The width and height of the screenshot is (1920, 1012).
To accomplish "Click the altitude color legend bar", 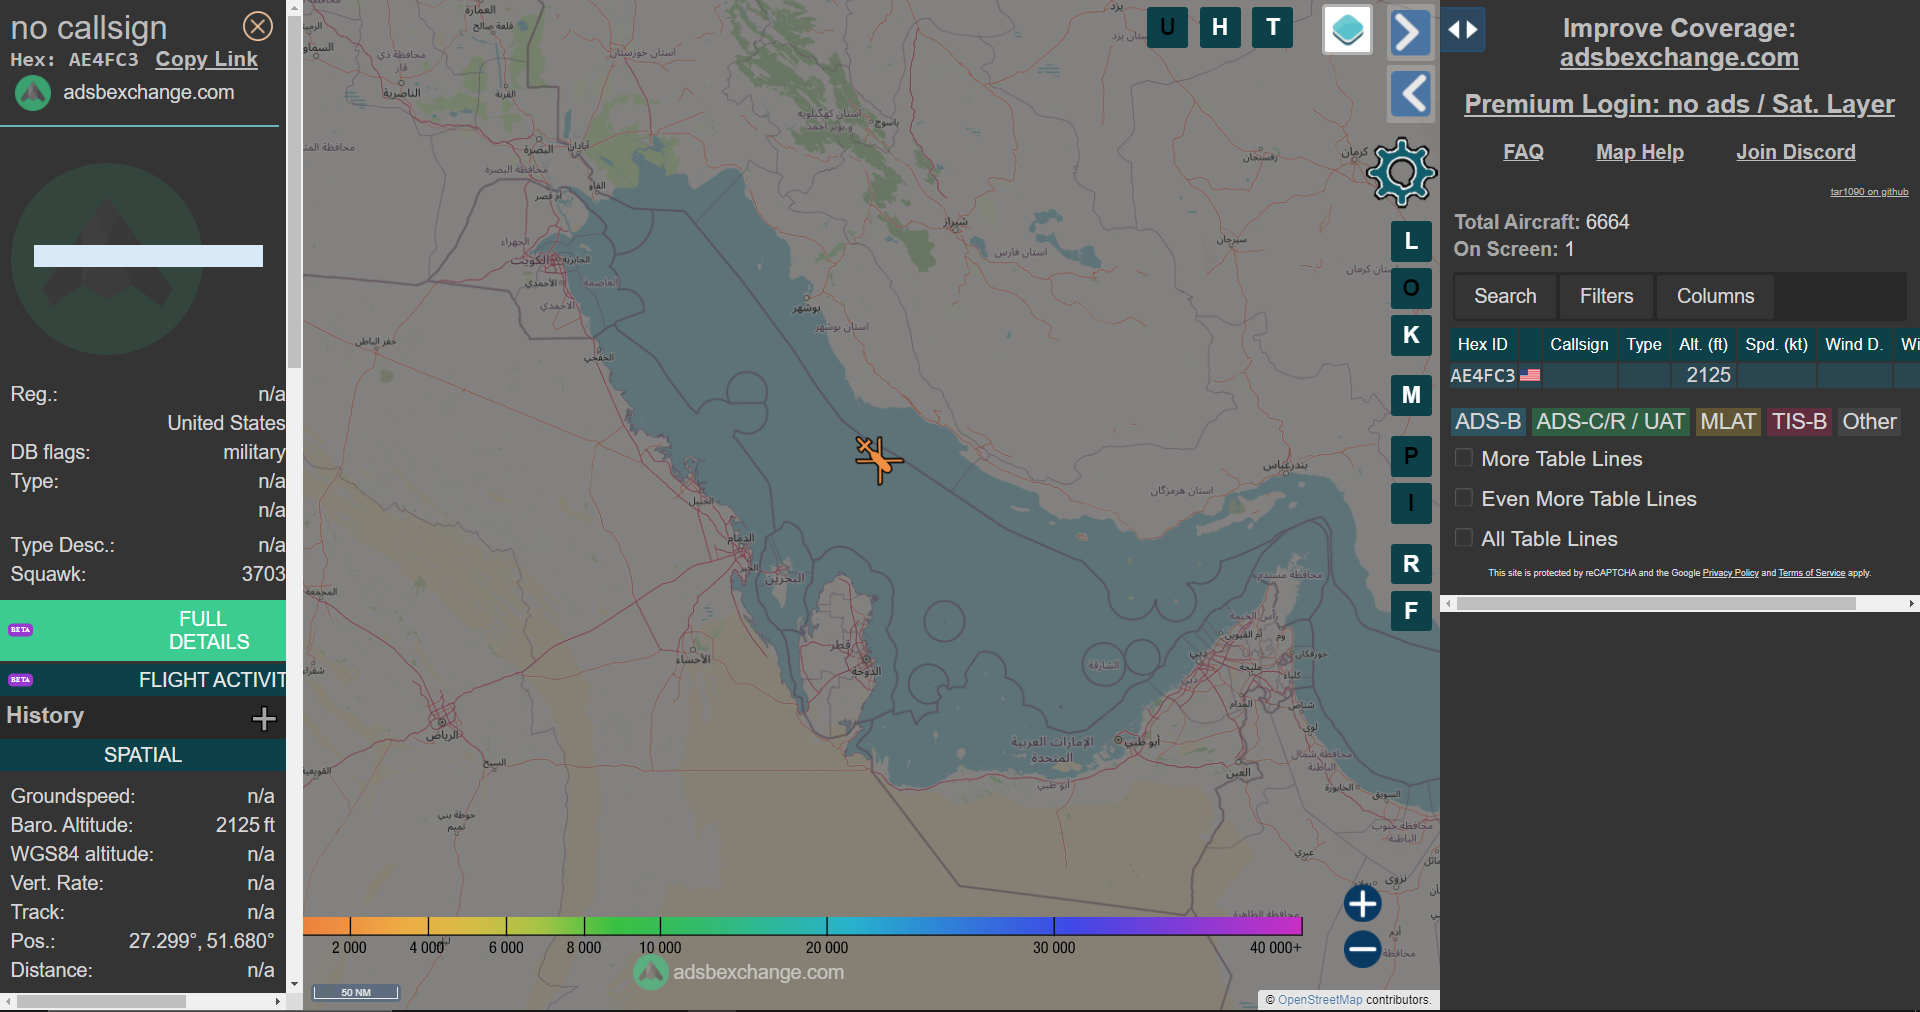I will 802,926.
